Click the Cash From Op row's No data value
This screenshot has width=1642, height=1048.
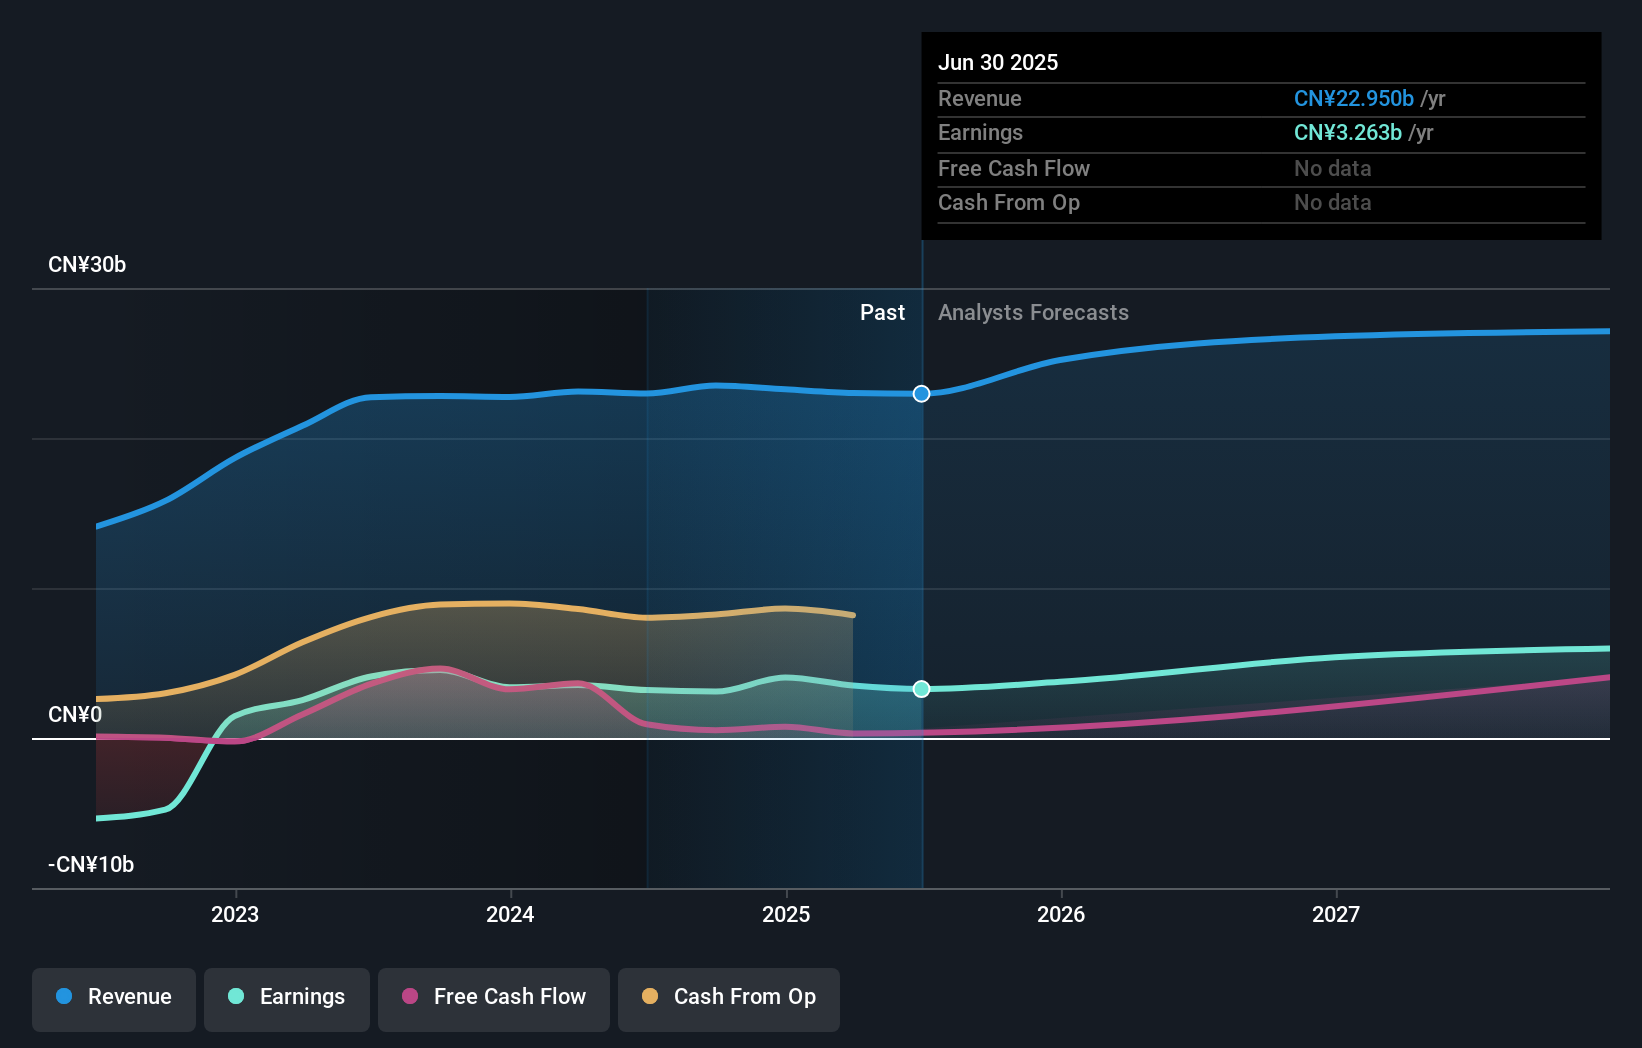1333,202
